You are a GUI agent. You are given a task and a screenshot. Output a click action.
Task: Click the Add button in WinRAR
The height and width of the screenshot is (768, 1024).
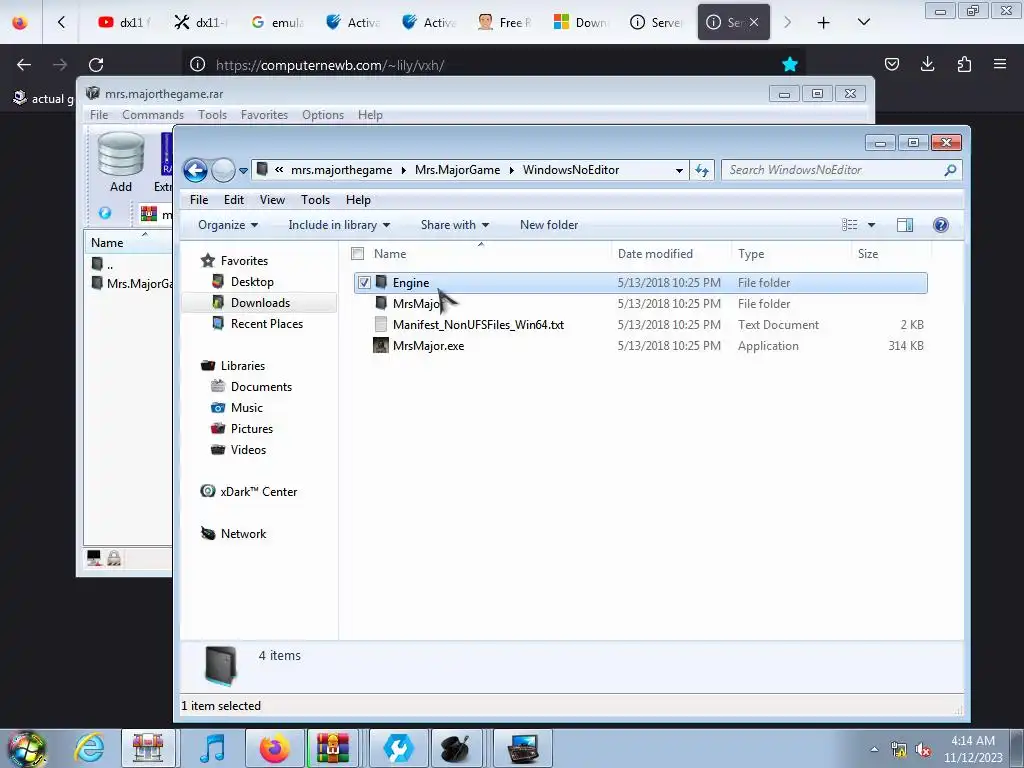coord(121,162)
